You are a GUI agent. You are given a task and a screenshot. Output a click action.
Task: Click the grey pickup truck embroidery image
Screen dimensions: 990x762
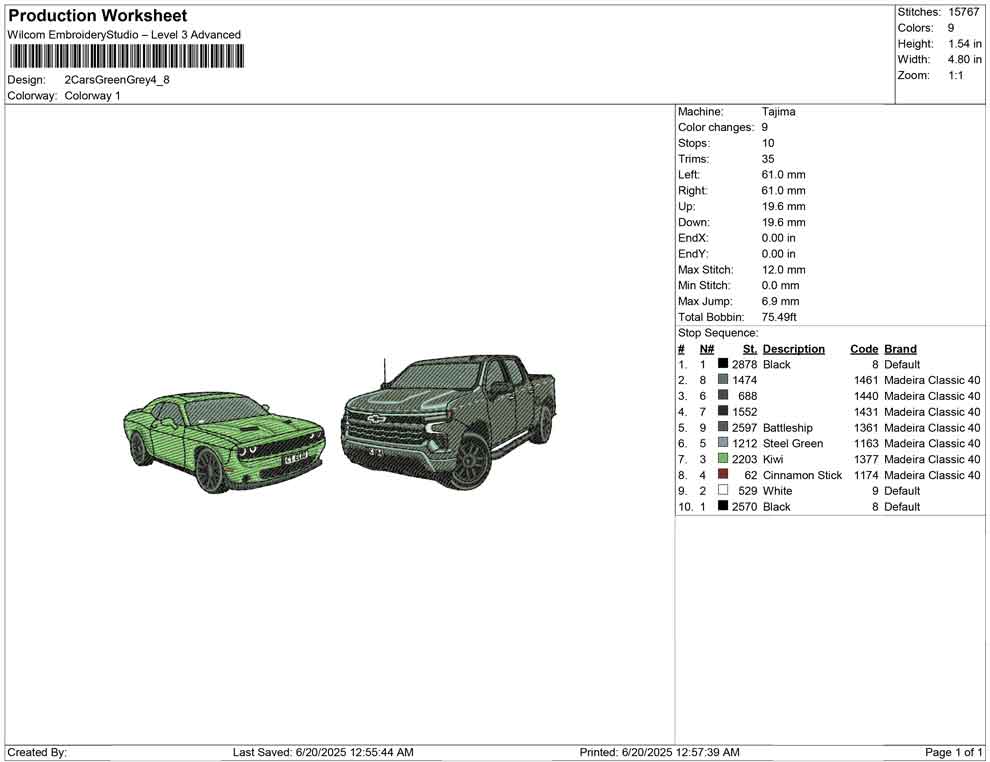point(449,422)
